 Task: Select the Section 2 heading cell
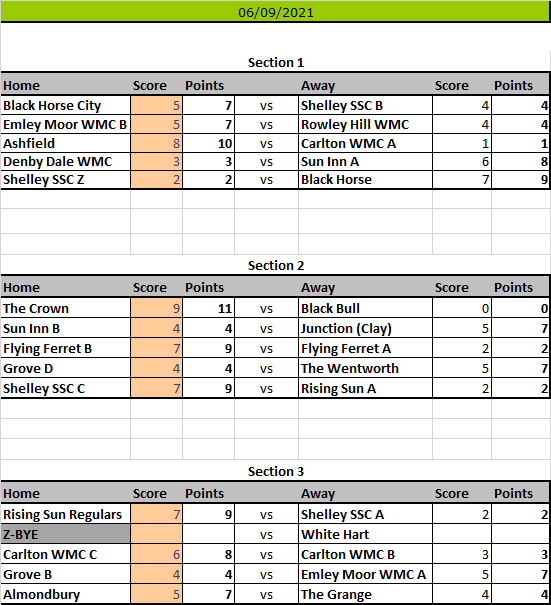click(x=276, y=265)
